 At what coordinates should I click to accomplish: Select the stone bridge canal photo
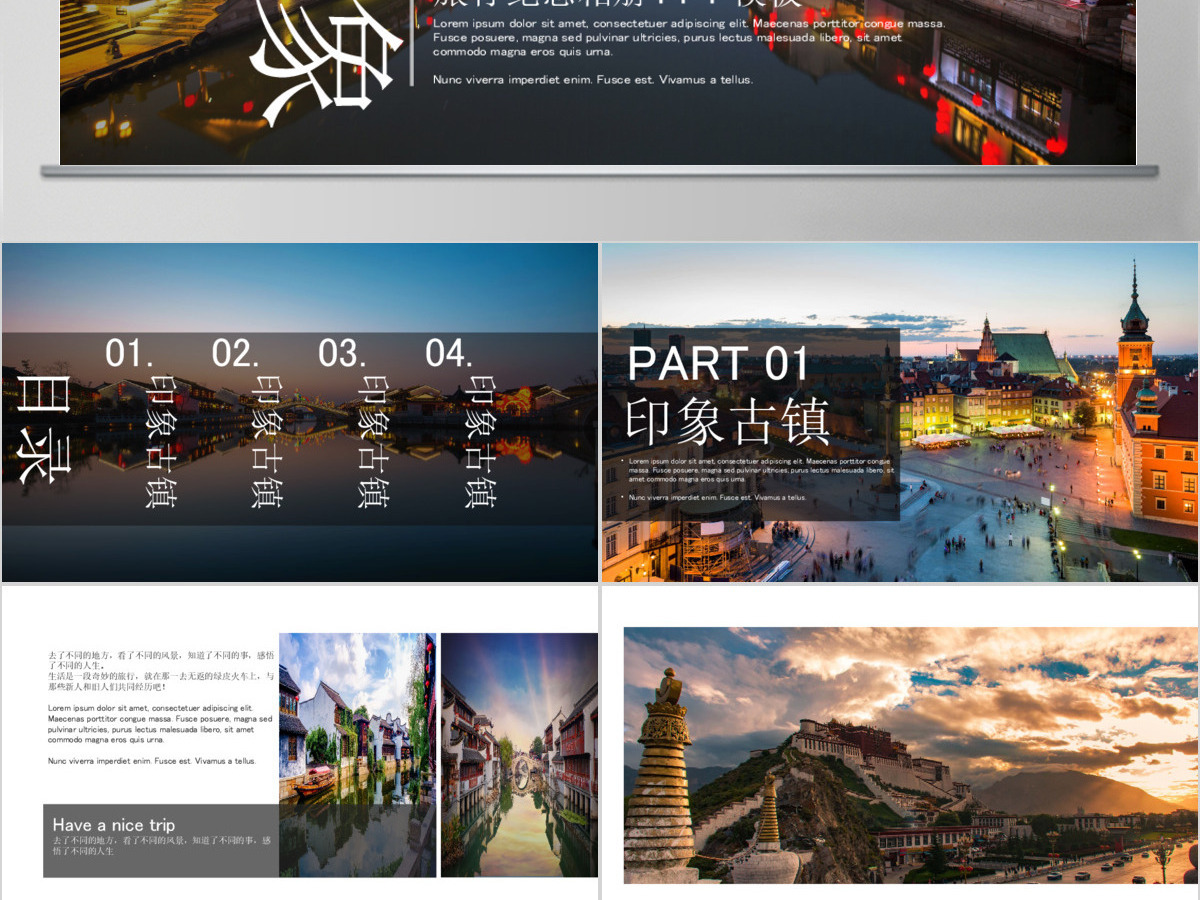tap(519, 755)
